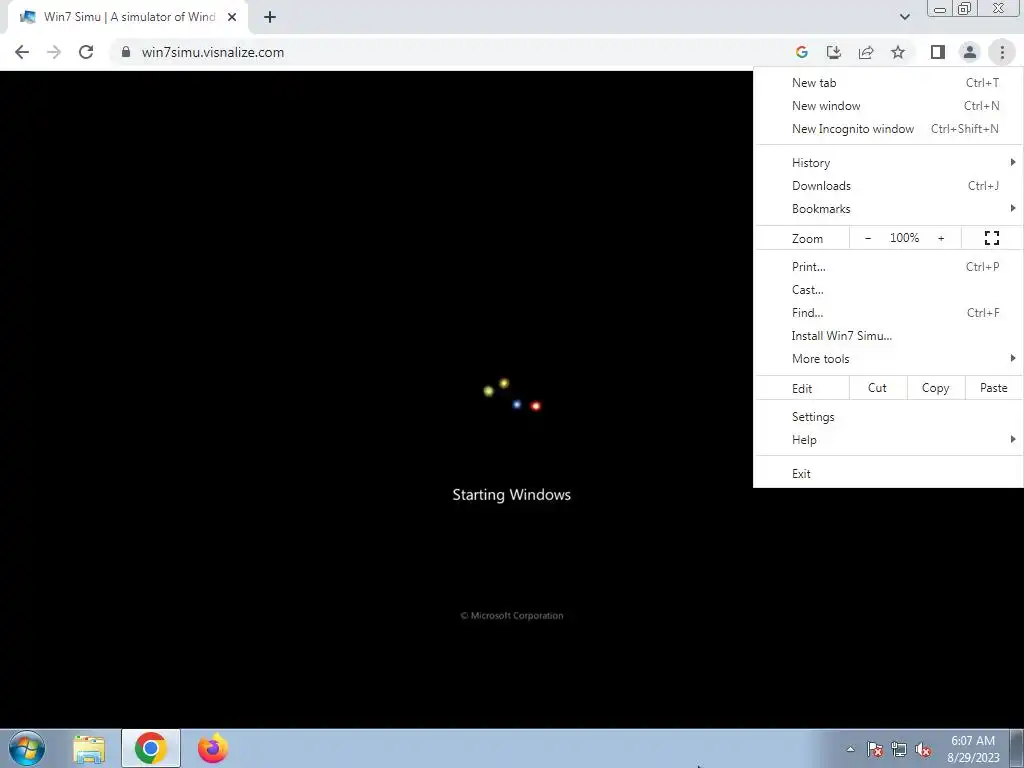This screenshot has height=768, width=1024.
Task: Click the Cut button in Edit row
Action: 878,388
